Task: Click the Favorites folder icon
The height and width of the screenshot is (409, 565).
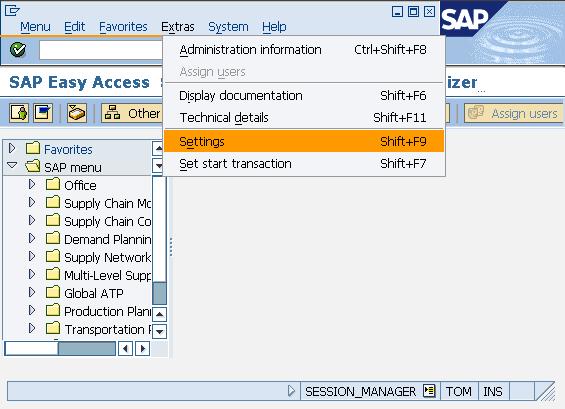Action: [33, 148]
